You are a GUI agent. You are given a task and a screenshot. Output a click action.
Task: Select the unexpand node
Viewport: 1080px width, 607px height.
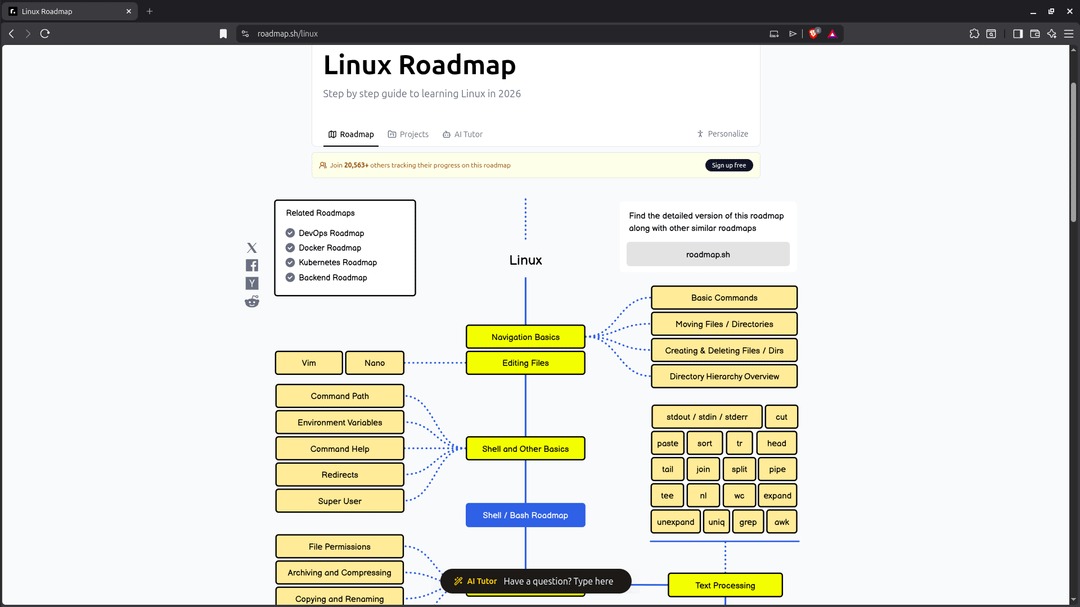676,522
